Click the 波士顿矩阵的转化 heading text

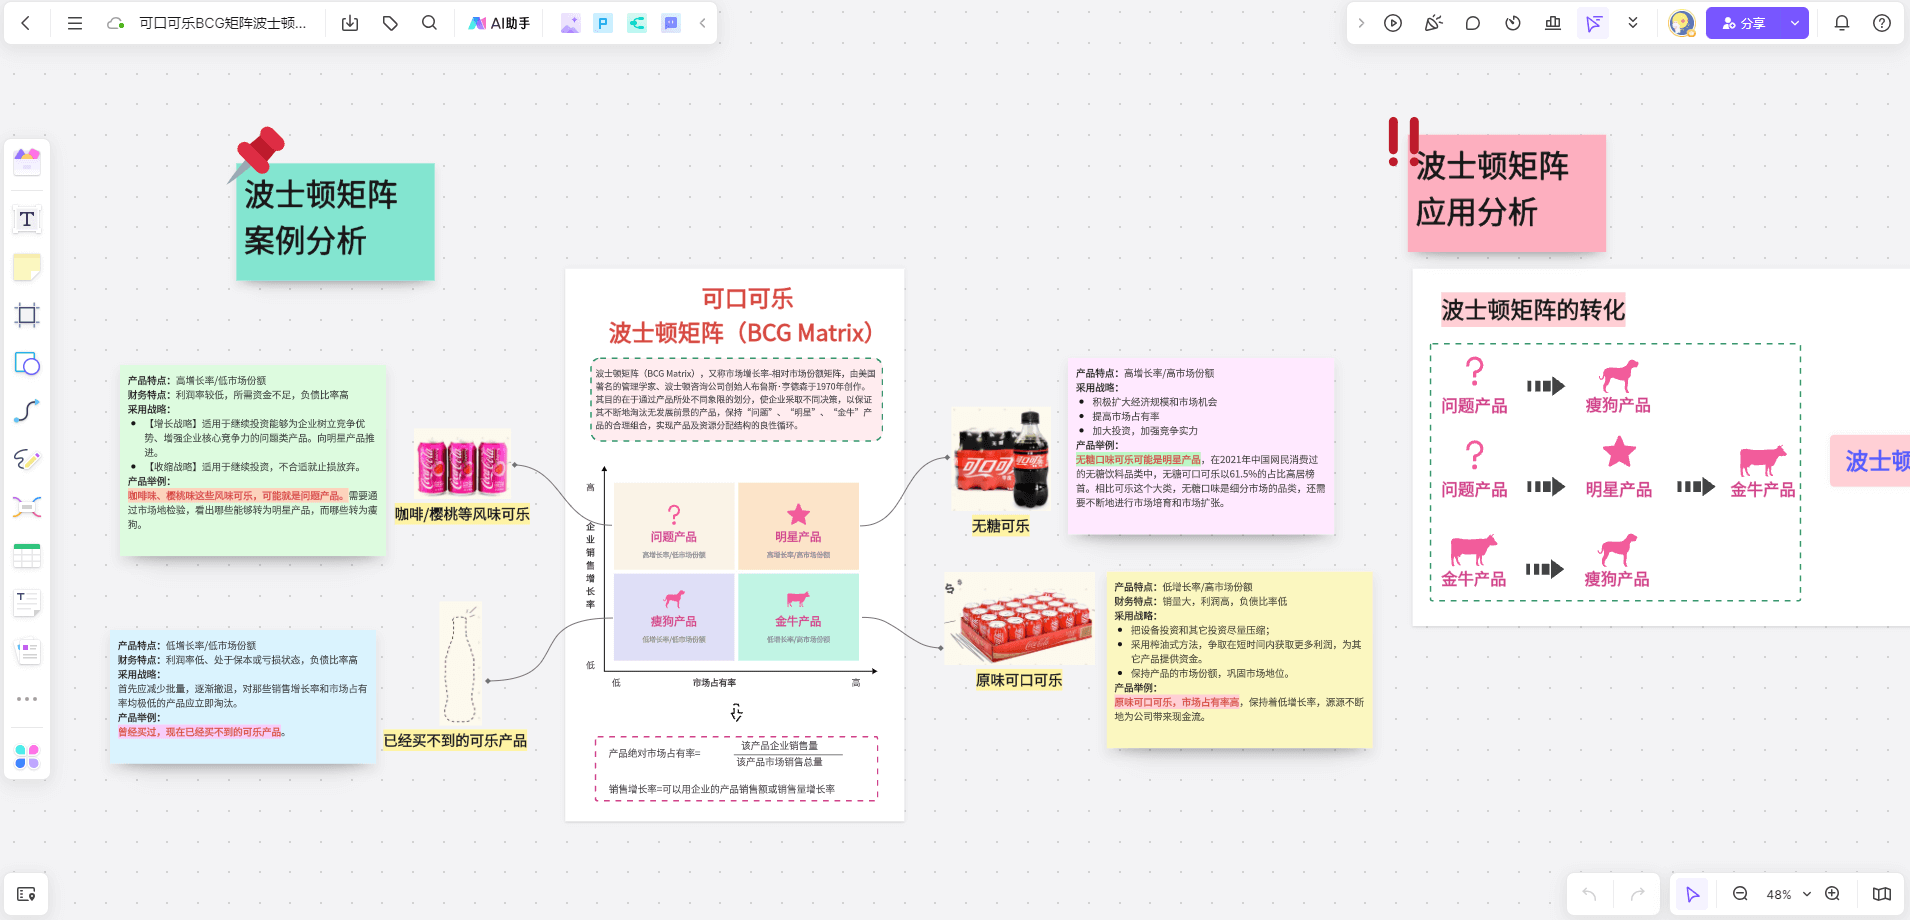pos(1533,310)
